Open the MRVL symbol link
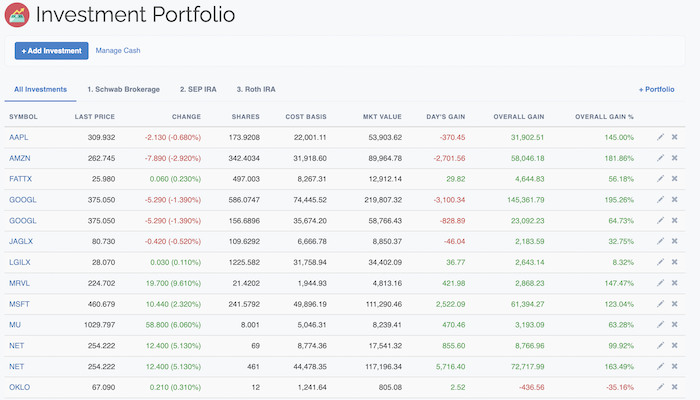This screenshot has height=400, width=700. (x=19, y=283)
